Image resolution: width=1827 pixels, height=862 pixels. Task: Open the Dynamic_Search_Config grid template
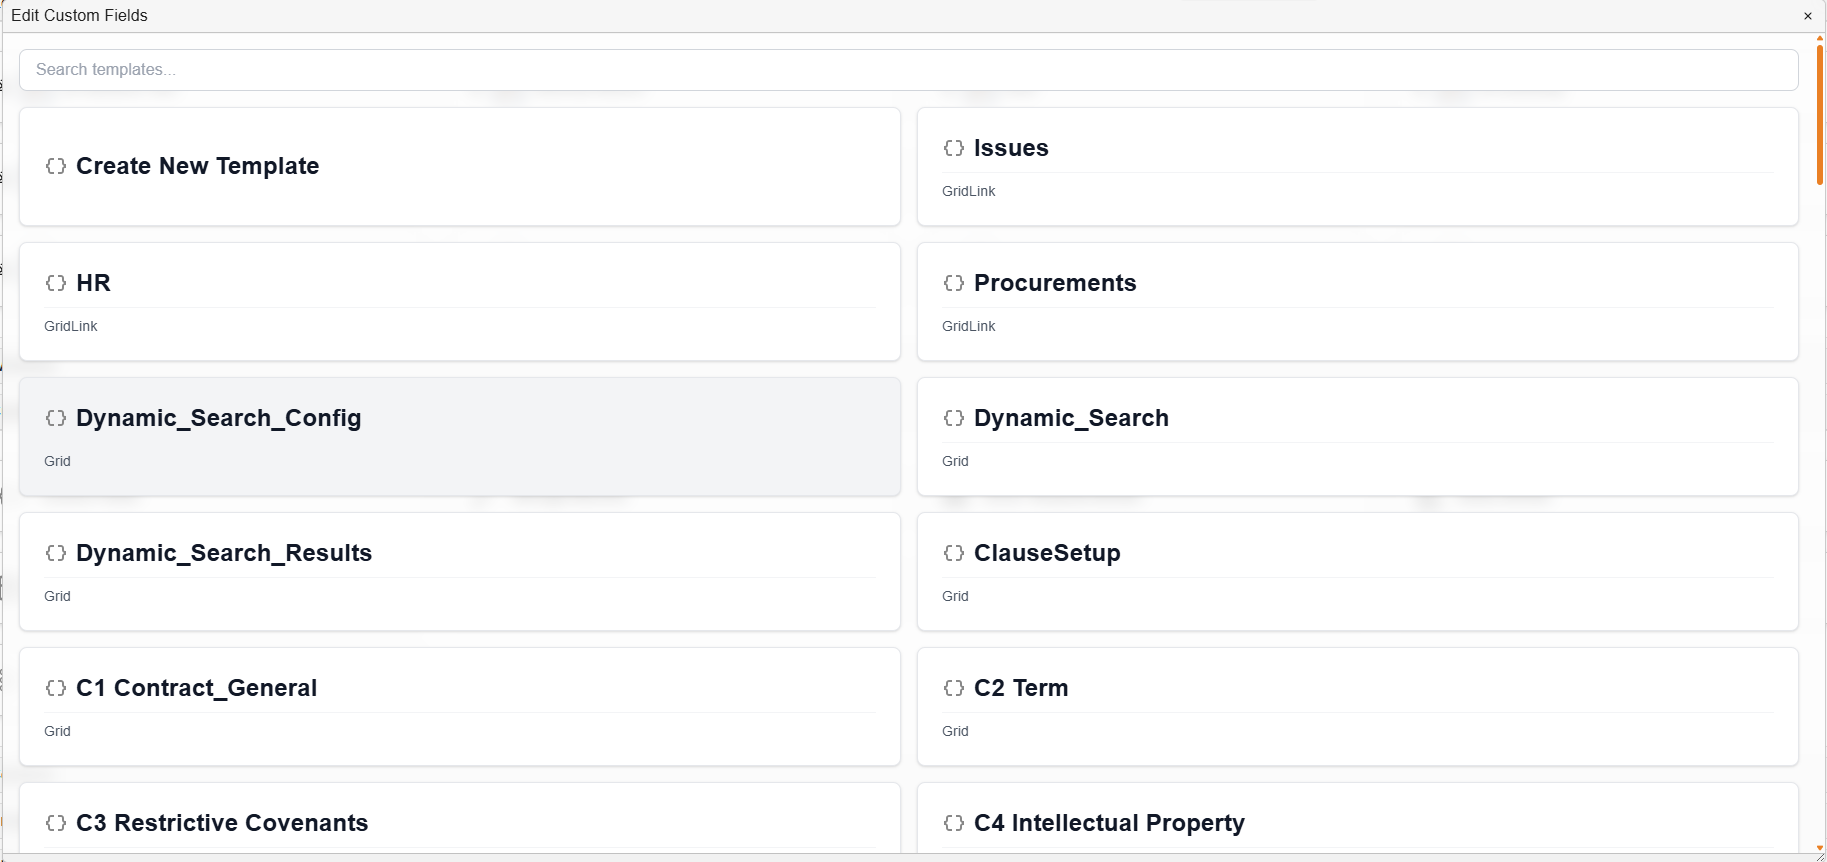[x=460, y=436]
